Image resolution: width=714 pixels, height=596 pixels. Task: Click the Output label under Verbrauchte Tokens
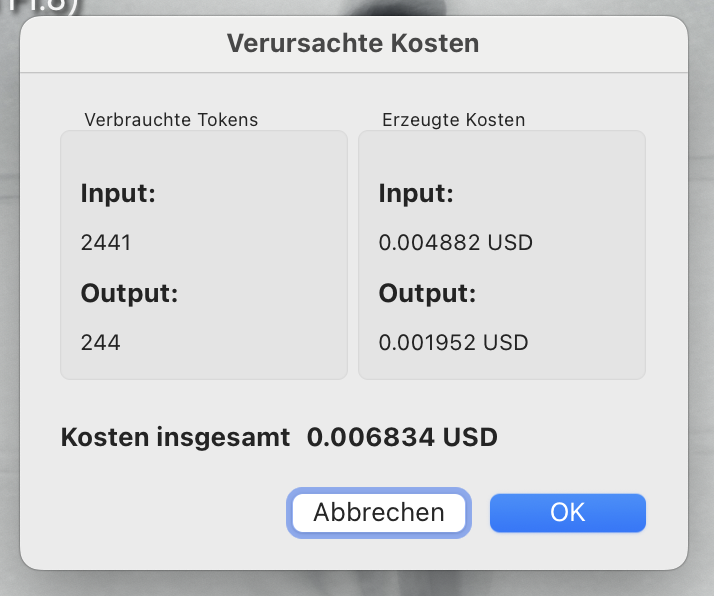(x=129, y=293)
